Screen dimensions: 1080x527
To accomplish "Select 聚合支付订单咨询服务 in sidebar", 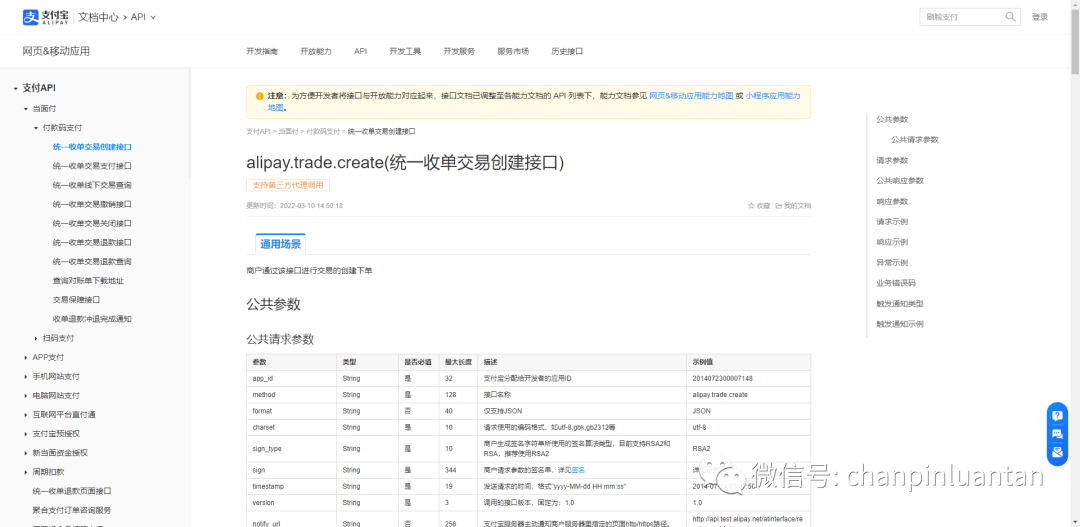I will pos(72,510).
